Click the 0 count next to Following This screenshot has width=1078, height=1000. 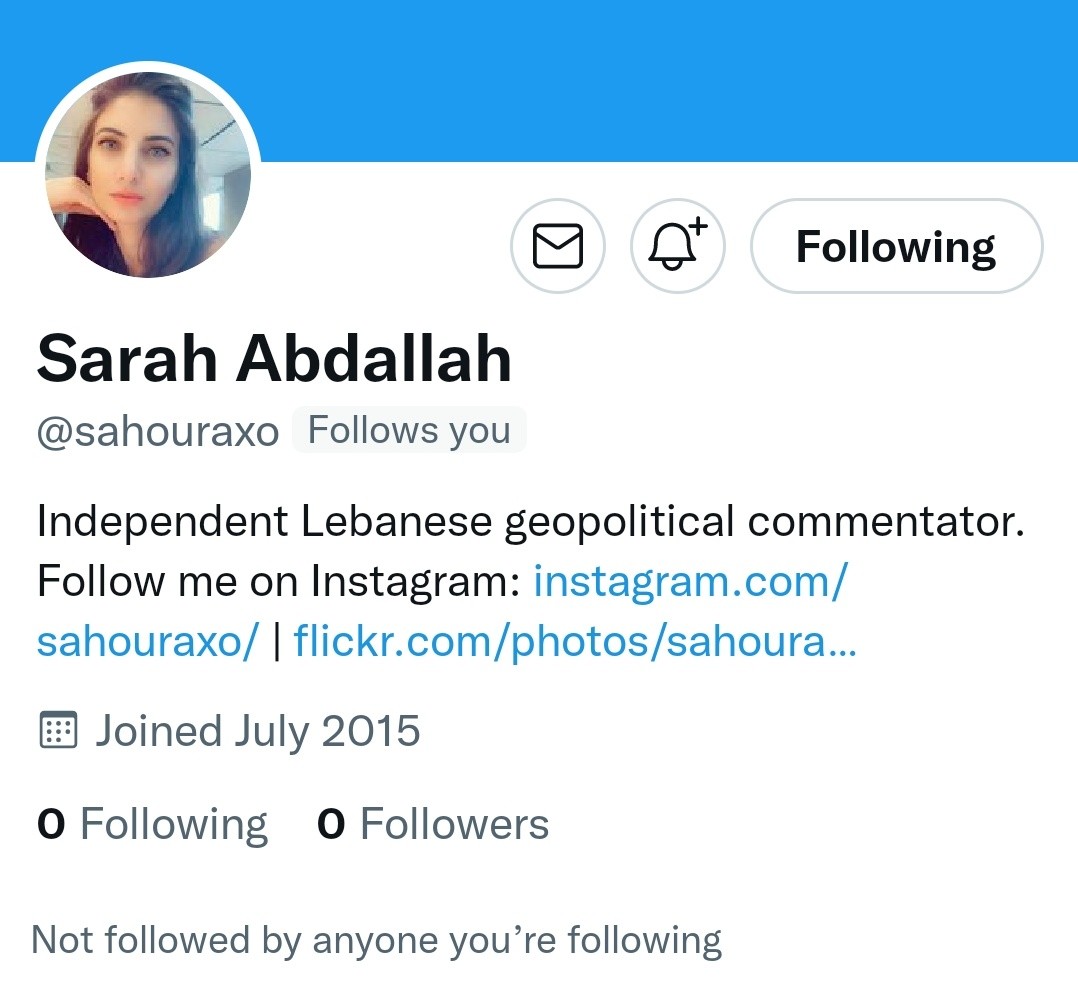(51, 824)
